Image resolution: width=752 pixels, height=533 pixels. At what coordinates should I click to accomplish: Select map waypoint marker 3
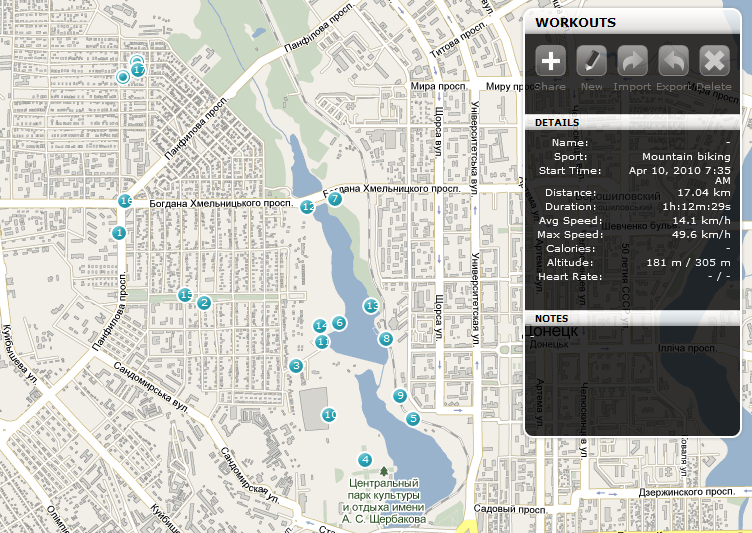point(296,366)
